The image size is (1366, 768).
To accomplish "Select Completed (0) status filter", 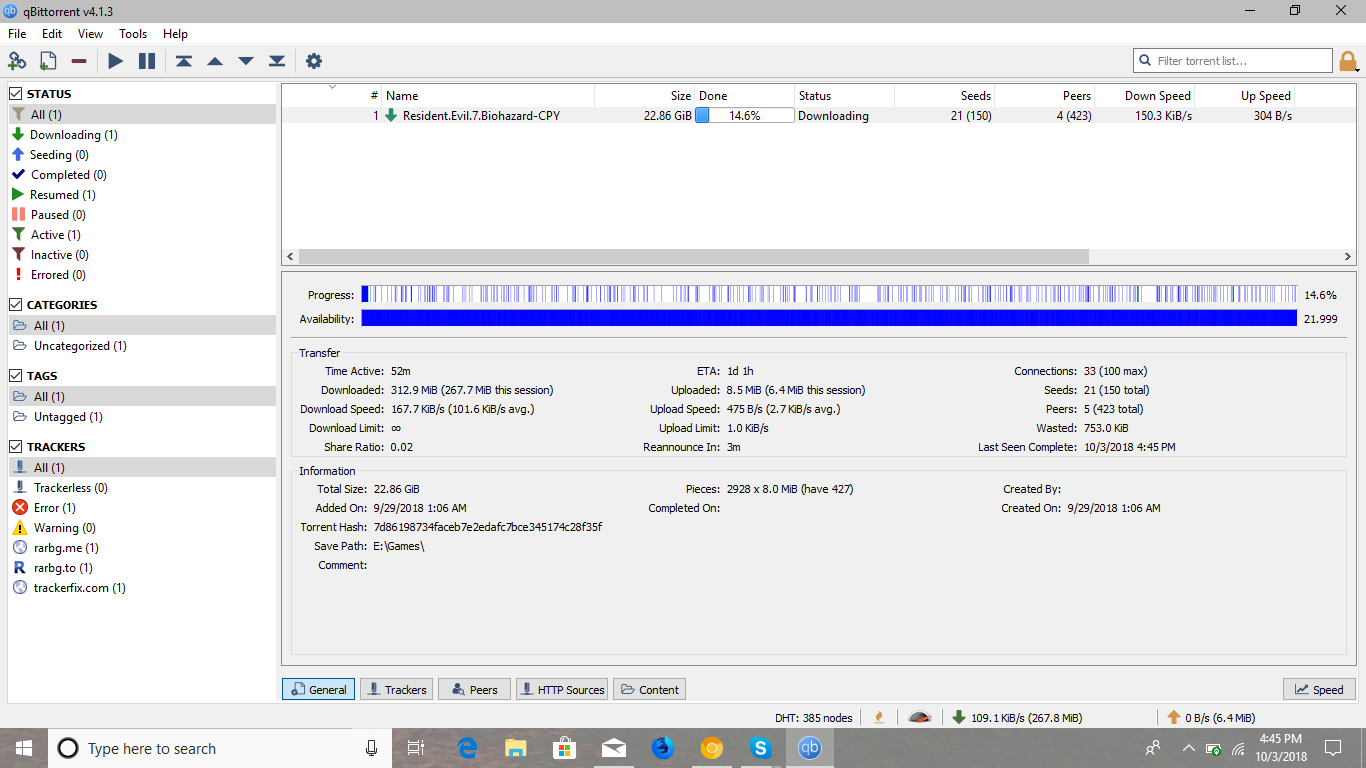I will click(142, 175).
